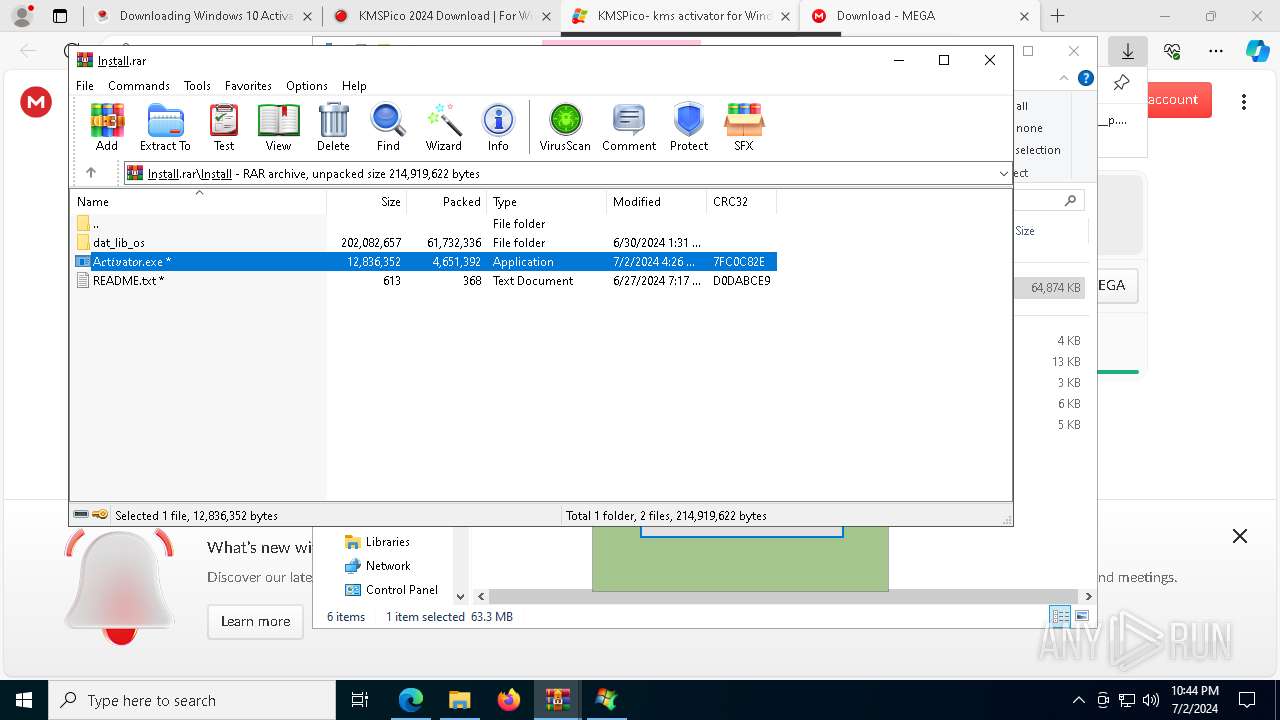Open the Favorites menu
This screenshot has height=720, width=1280.
click(x=248, y=86)
